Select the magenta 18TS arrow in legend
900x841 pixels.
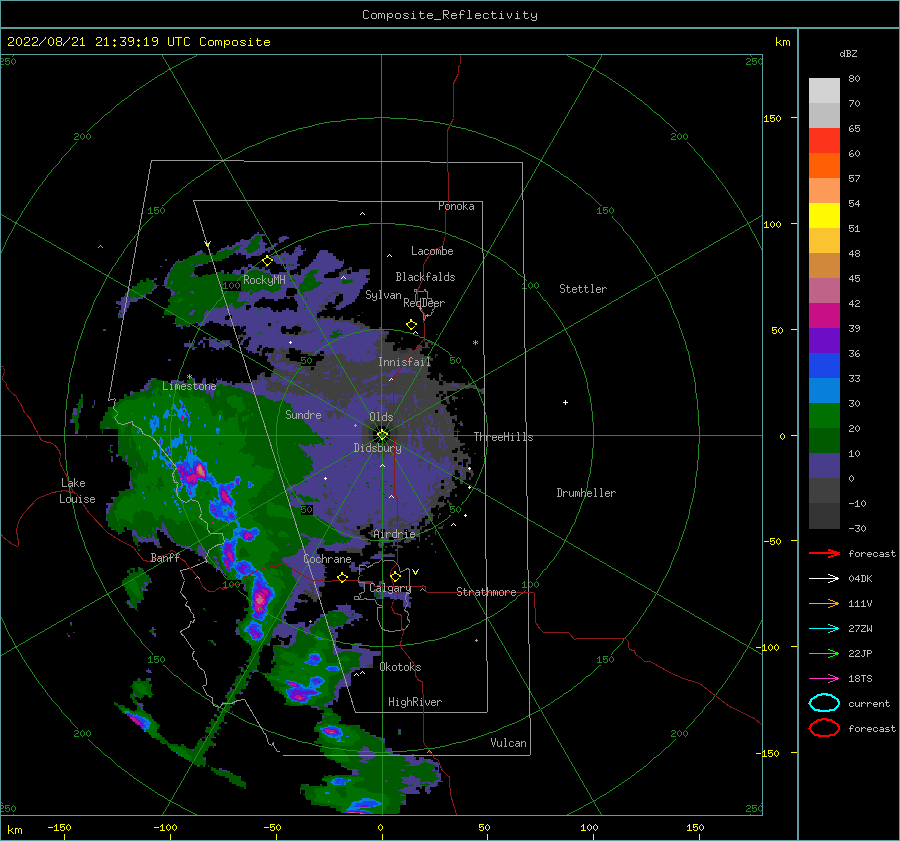(x=824, y=679)
